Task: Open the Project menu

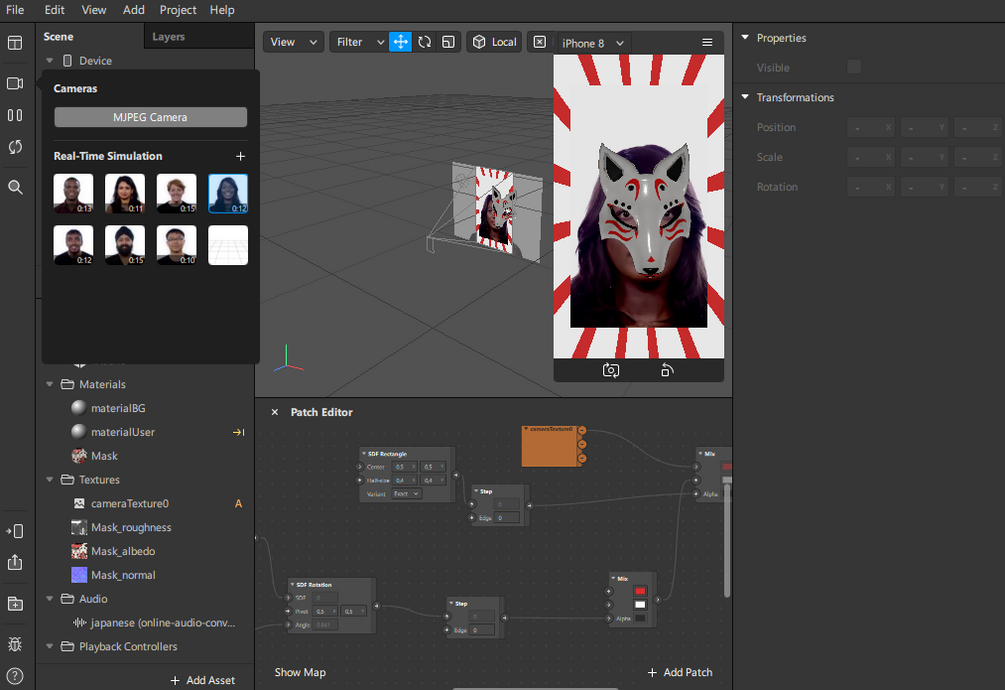Action: pyautogui.click(x=178, y=10)
